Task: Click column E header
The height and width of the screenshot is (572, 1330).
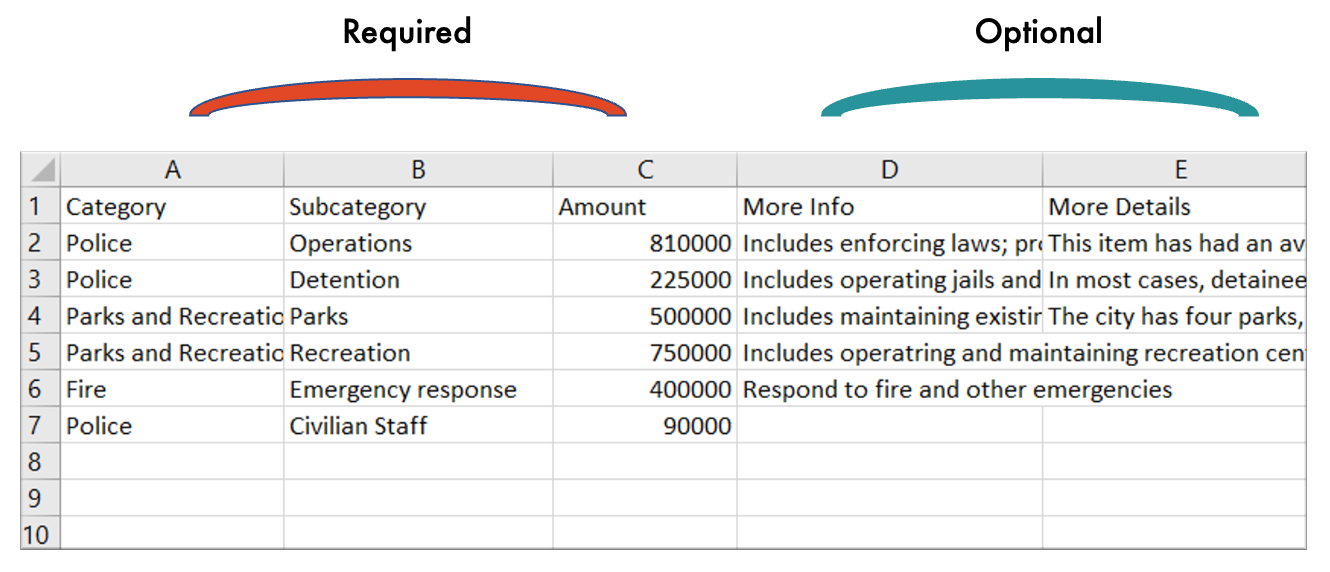Action: pyautogui.click(x=1174, y=170)
